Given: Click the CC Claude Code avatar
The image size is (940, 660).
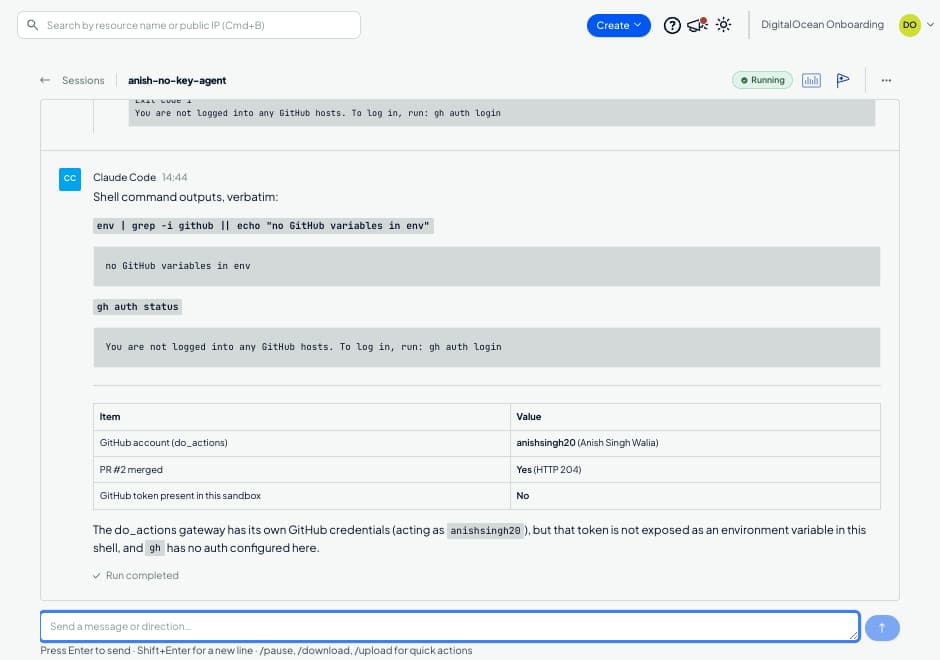Looking at the screenshot, I should pos(70,179).
